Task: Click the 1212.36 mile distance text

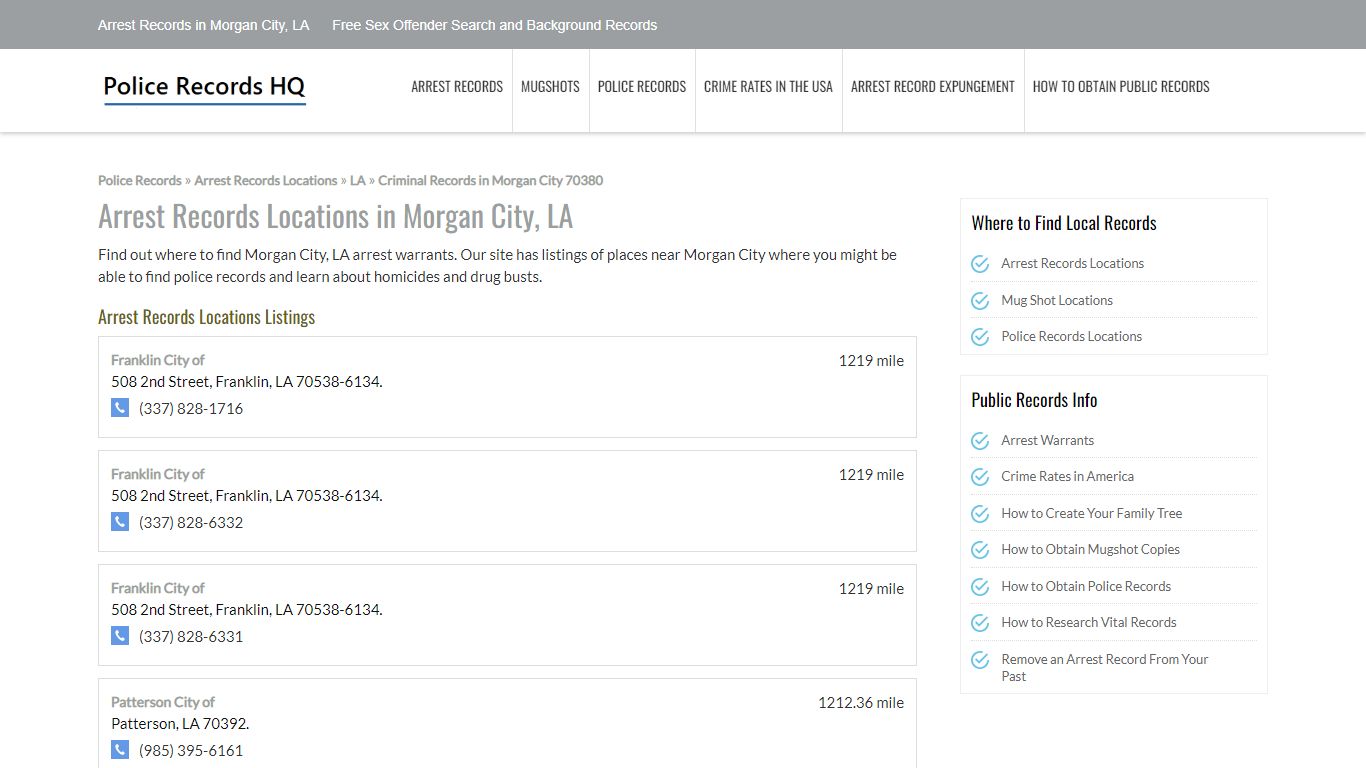Action: 861,703
